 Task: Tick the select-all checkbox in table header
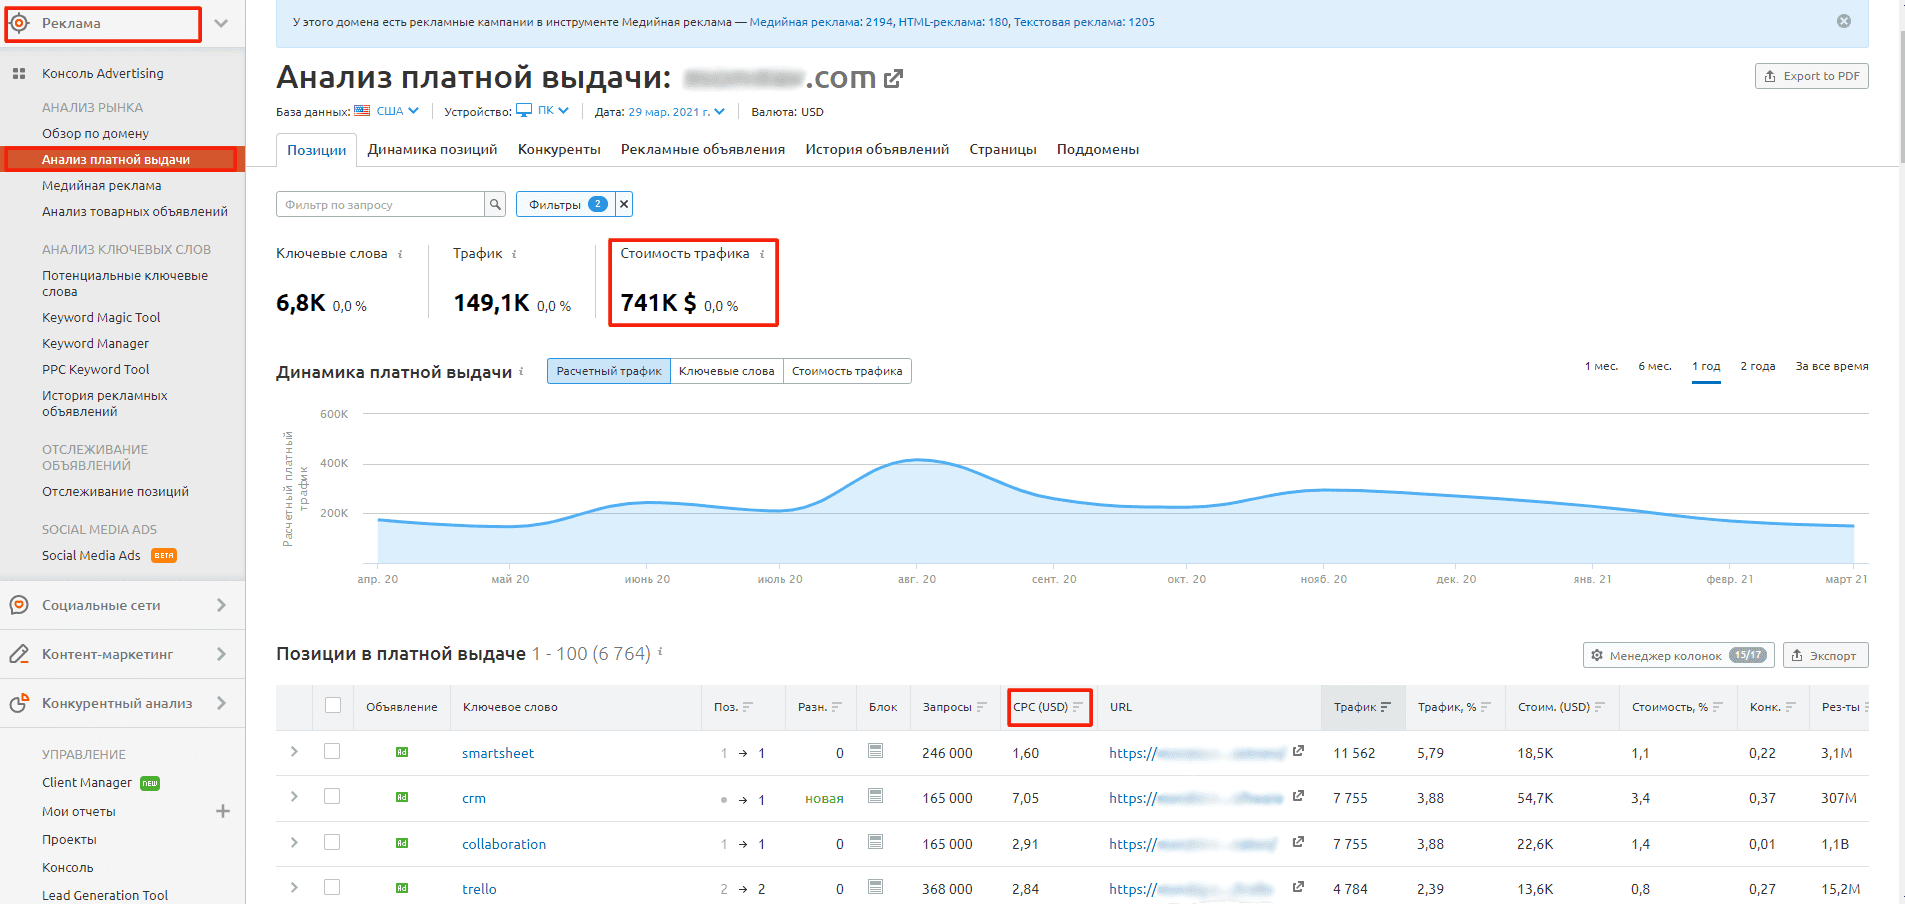(x=333, y=706)
